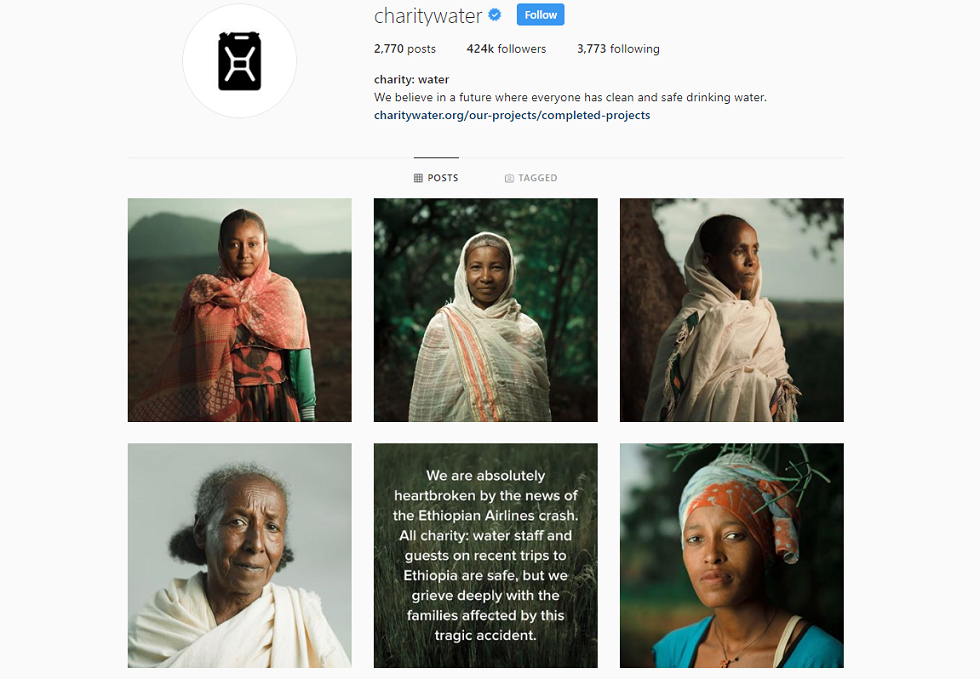Image resolution: width=980 pixels, height=679 pixels.
Task: Open portrait of elderly woman in white wrap
Action: 240,555
